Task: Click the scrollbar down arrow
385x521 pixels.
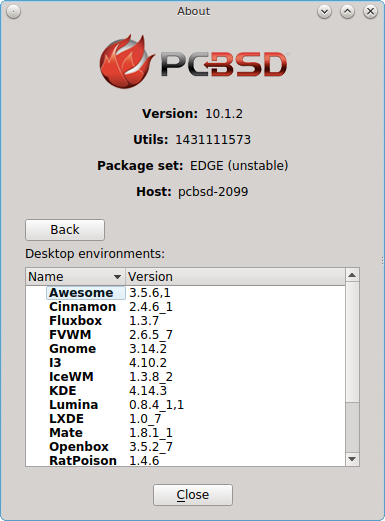Action: (352, 459)
